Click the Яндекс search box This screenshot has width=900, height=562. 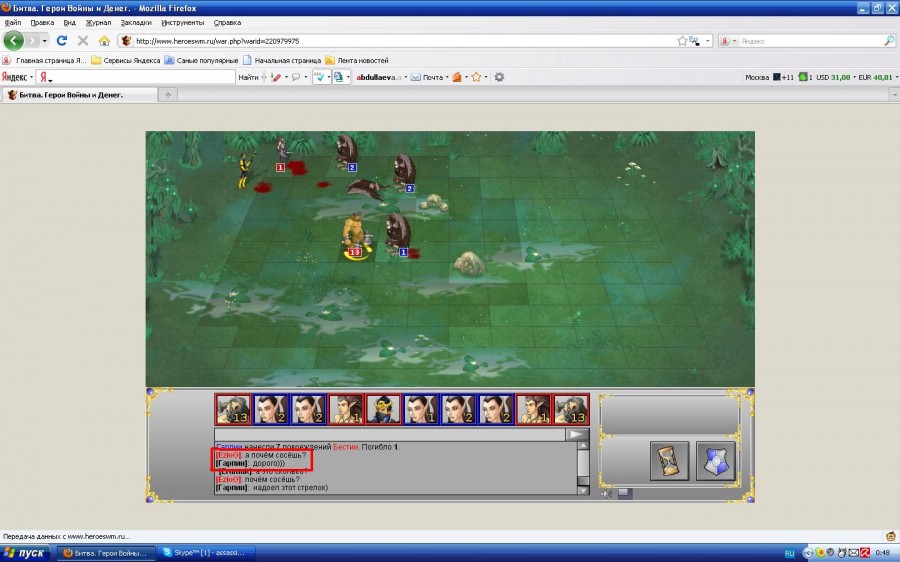[x=810, y=41]
